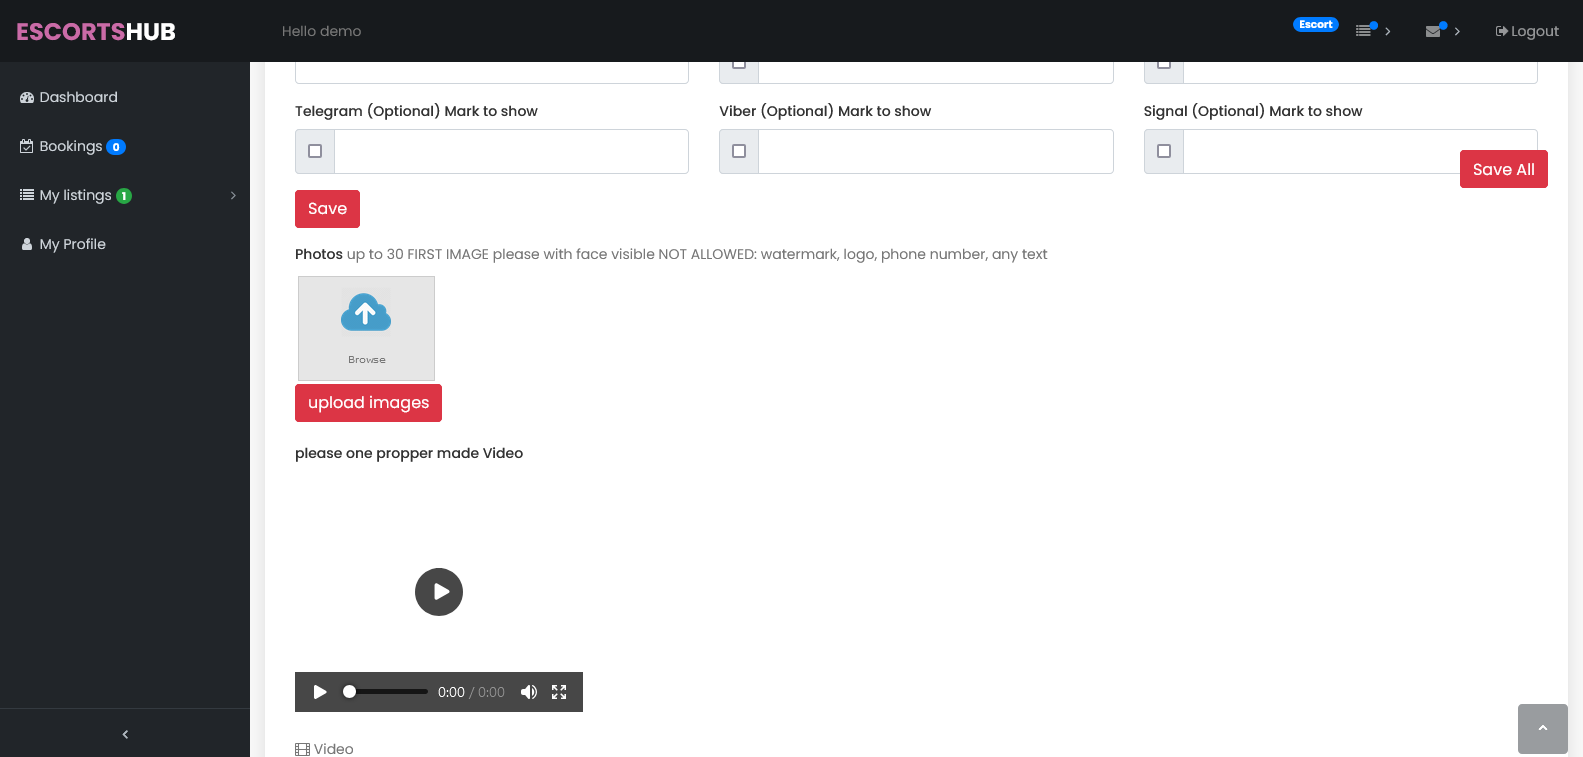Click the ESCORTSHUB logo
1583x757 pixels.
coord(96,31)
